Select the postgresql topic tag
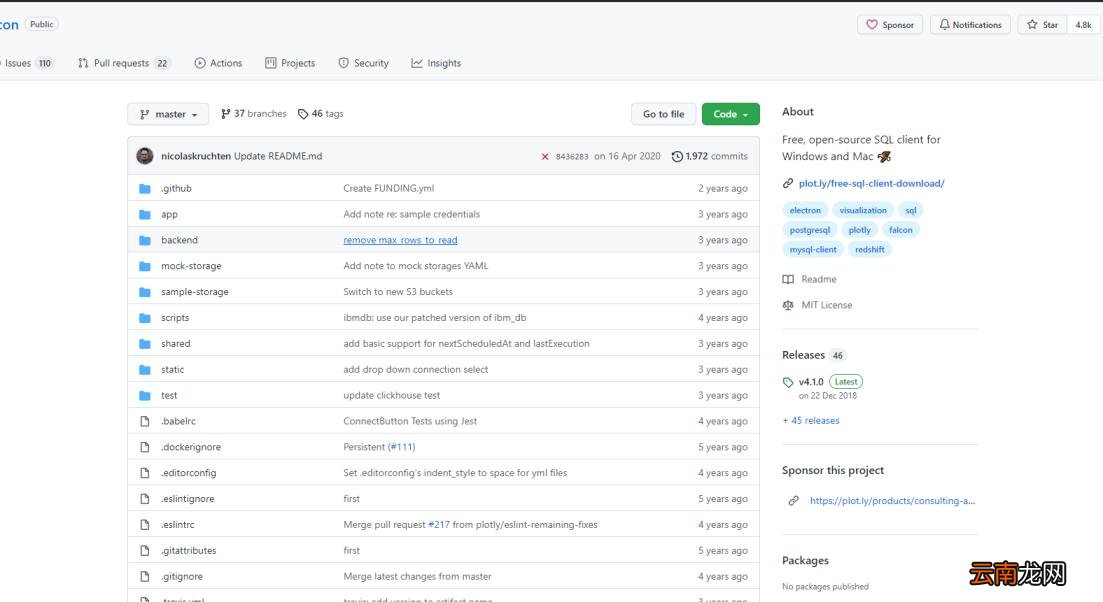Viewport: 1103px width, 602px height. [810, 230]
